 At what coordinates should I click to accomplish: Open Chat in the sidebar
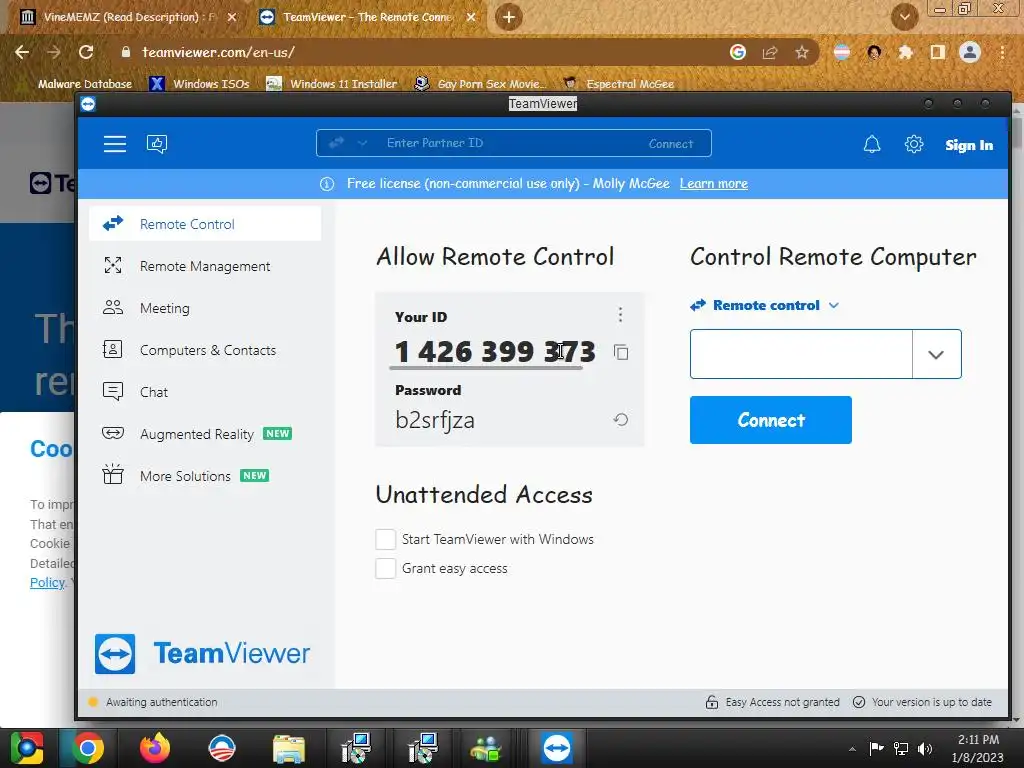click(x=205, y=392)
